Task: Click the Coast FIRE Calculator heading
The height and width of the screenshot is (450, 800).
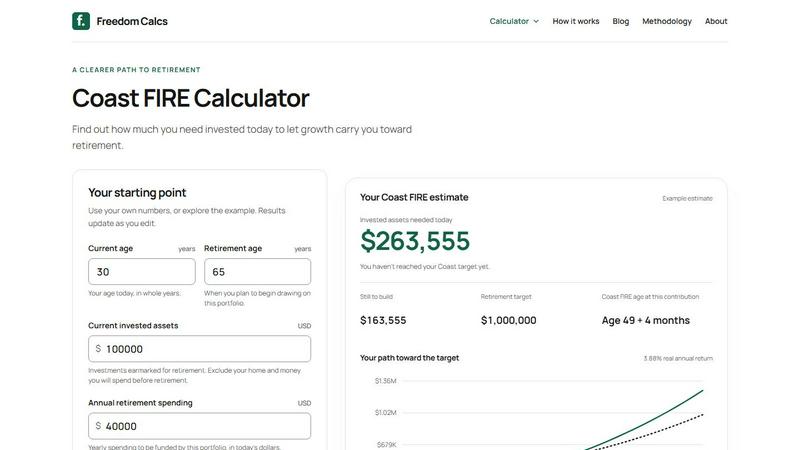Action: [191, 98]
